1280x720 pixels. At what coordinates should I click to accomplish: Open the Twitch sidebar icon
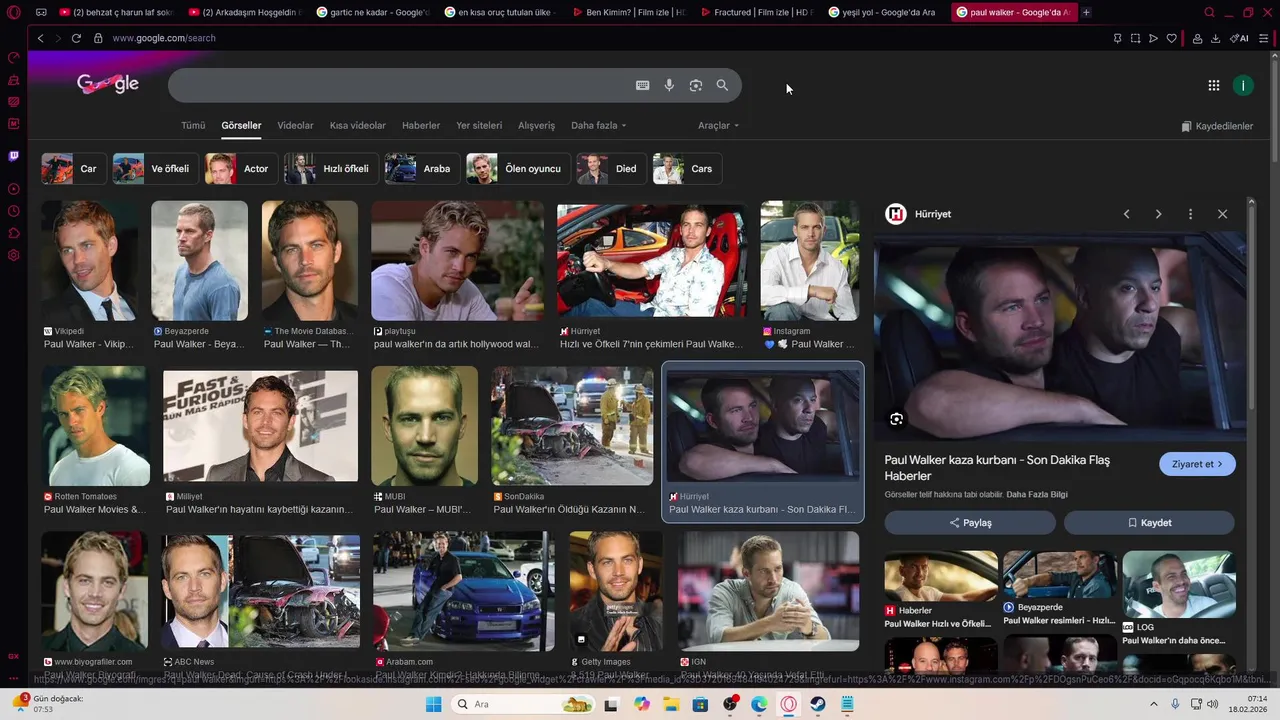tap(14, 156)
